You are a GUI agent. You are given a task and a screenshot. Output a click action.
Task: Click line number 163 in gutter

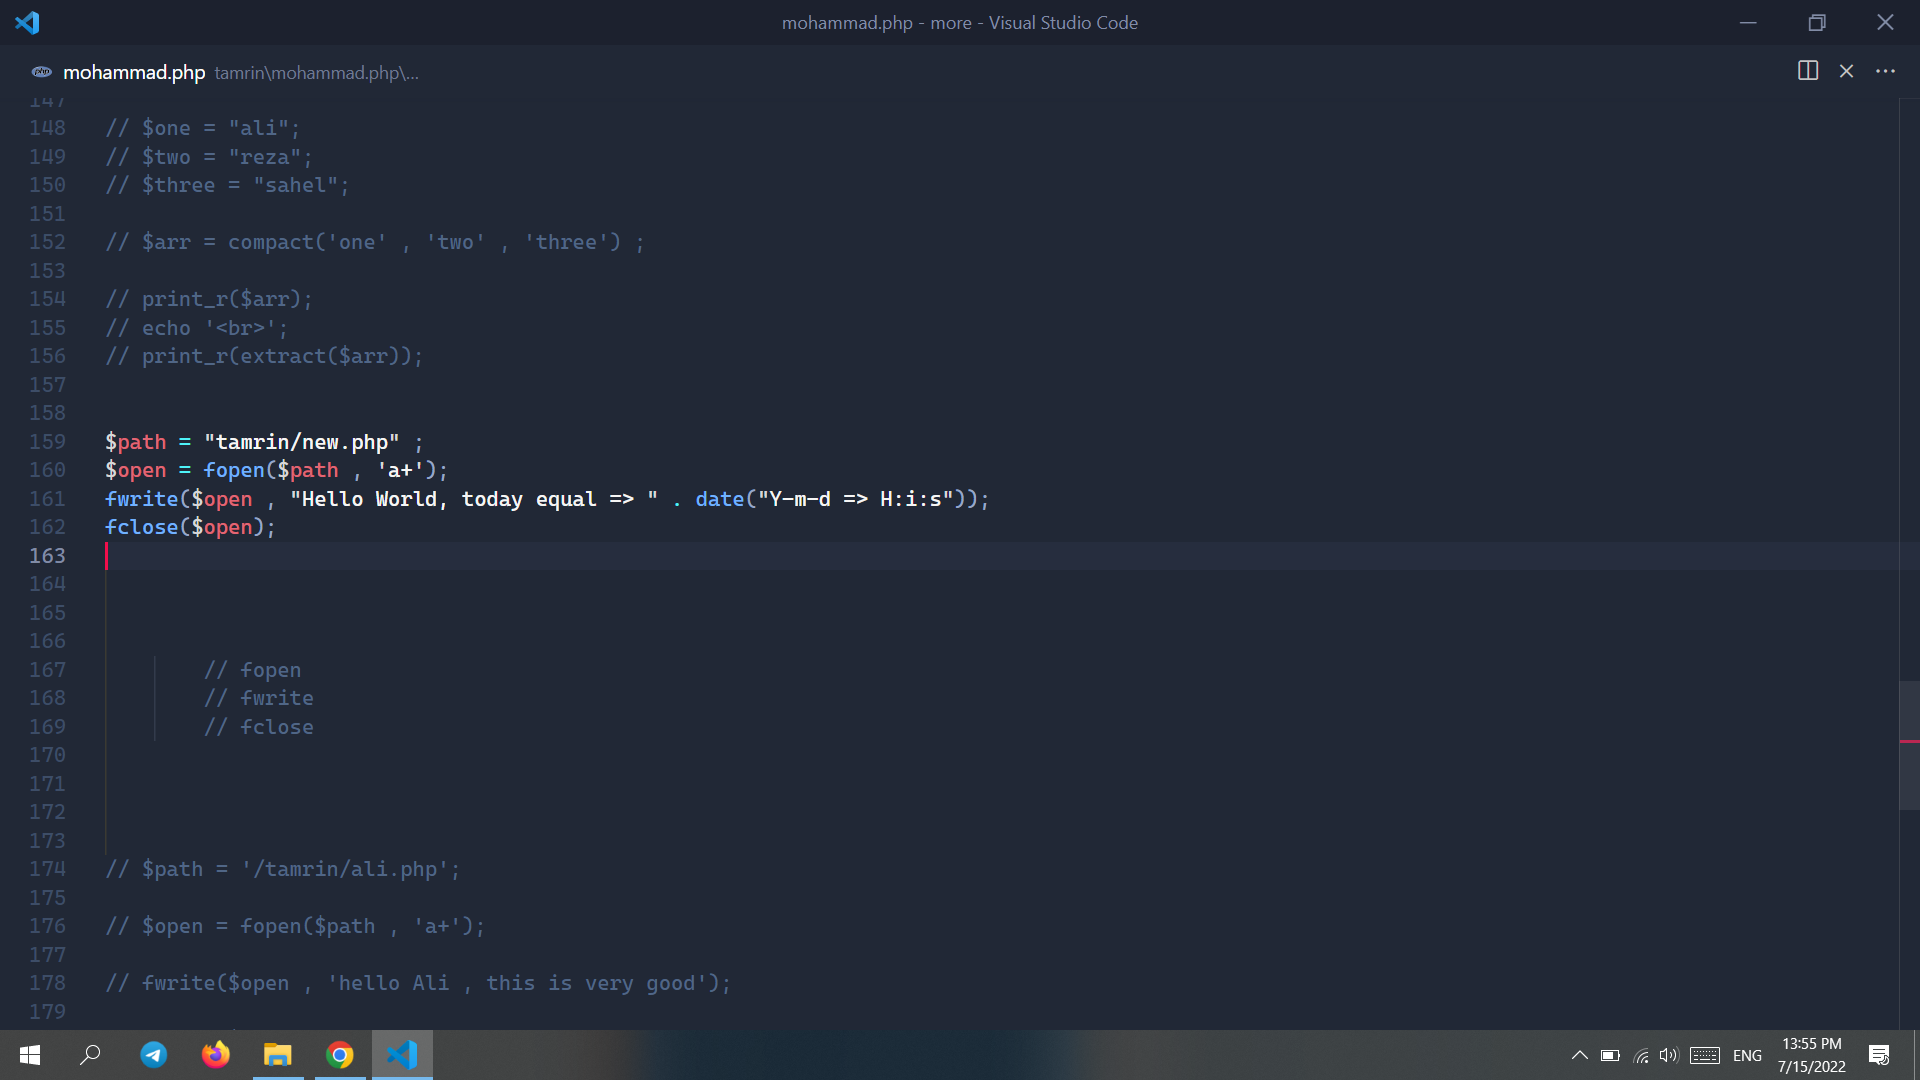pos(47,556)
